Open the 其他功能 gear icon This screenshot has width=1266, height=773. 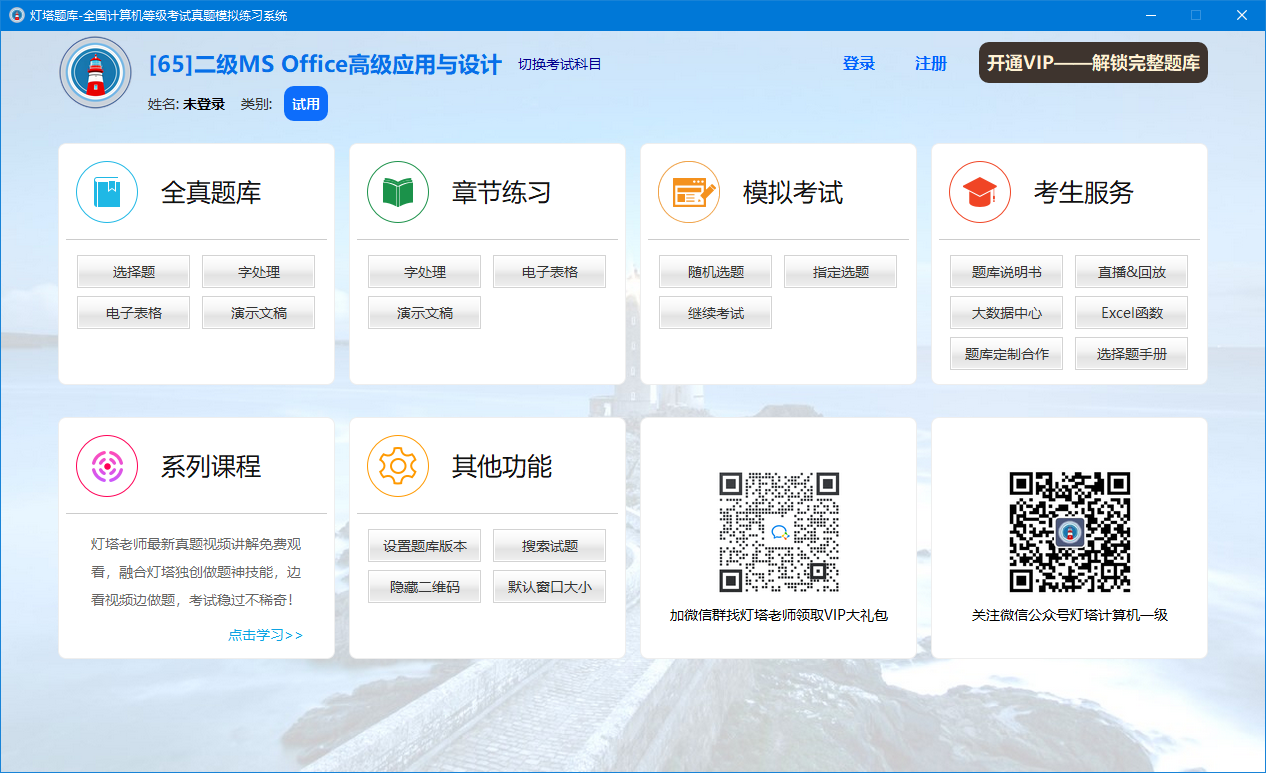(397, 466)
